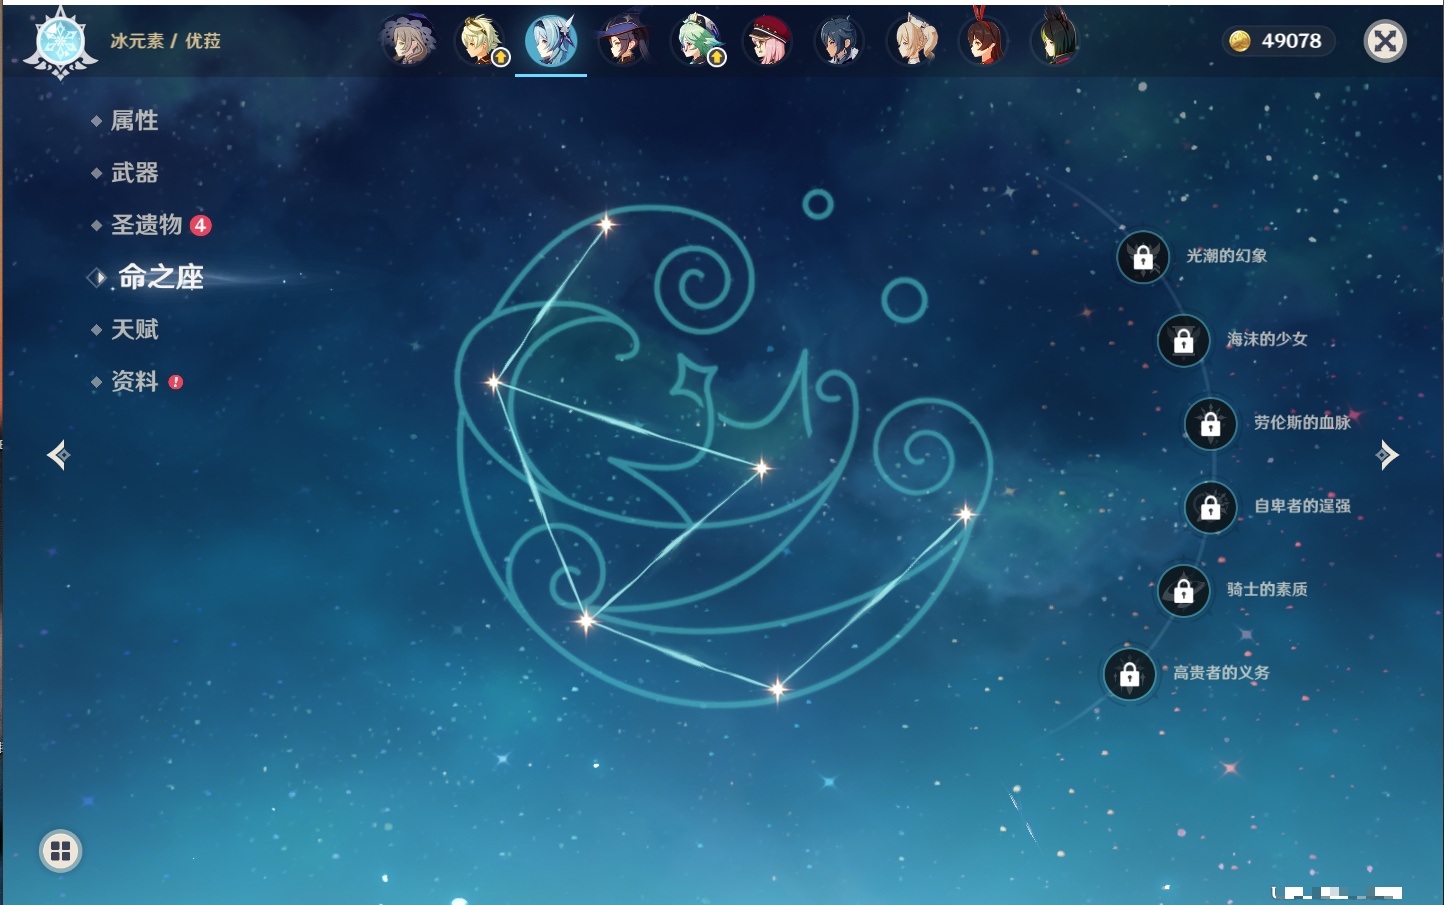This screenshot has width=1444, height=905.
Task: Click the 49078 Mora balance
Action: pos(1291,41)
